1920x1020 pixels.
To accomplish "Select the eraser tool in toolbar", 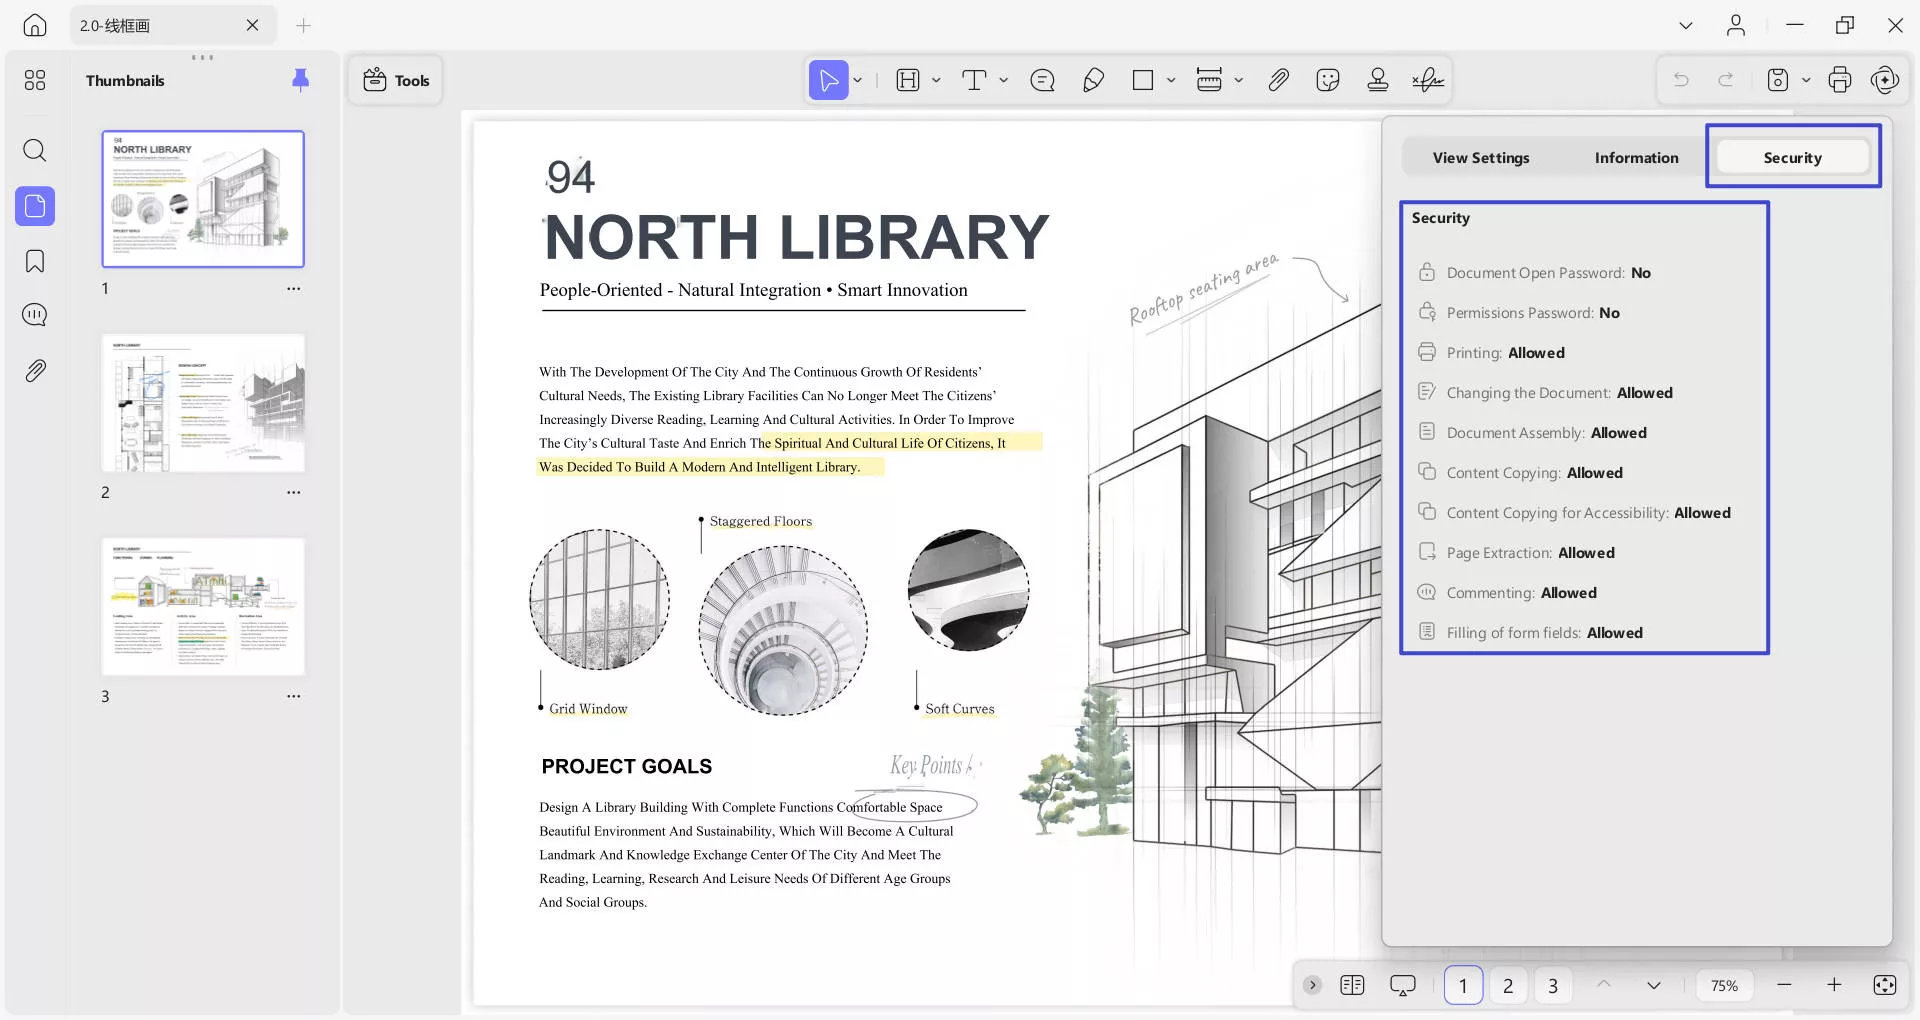I will pyautogui.click(x=1093, y=80).
